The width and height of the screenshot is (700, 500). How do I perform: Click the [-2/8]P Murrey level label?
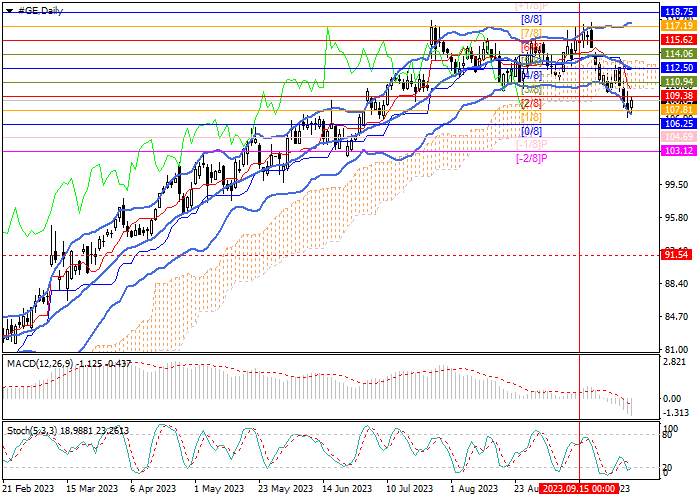(532, 158)
